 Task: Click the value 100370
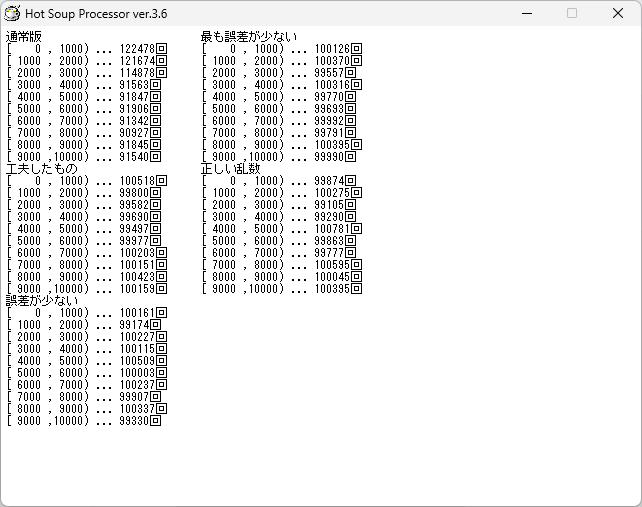tap(332, 61)
